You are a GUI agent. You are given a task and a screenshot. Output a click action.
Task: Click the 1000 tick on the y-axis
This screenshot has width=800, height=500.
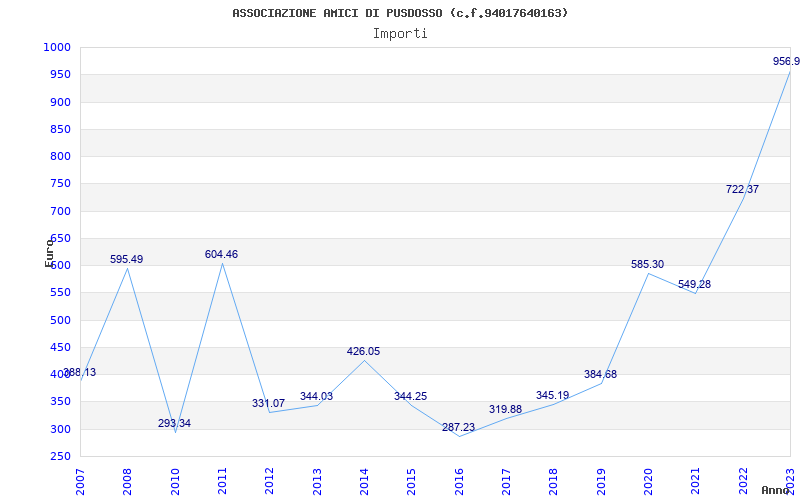point(57,47)
